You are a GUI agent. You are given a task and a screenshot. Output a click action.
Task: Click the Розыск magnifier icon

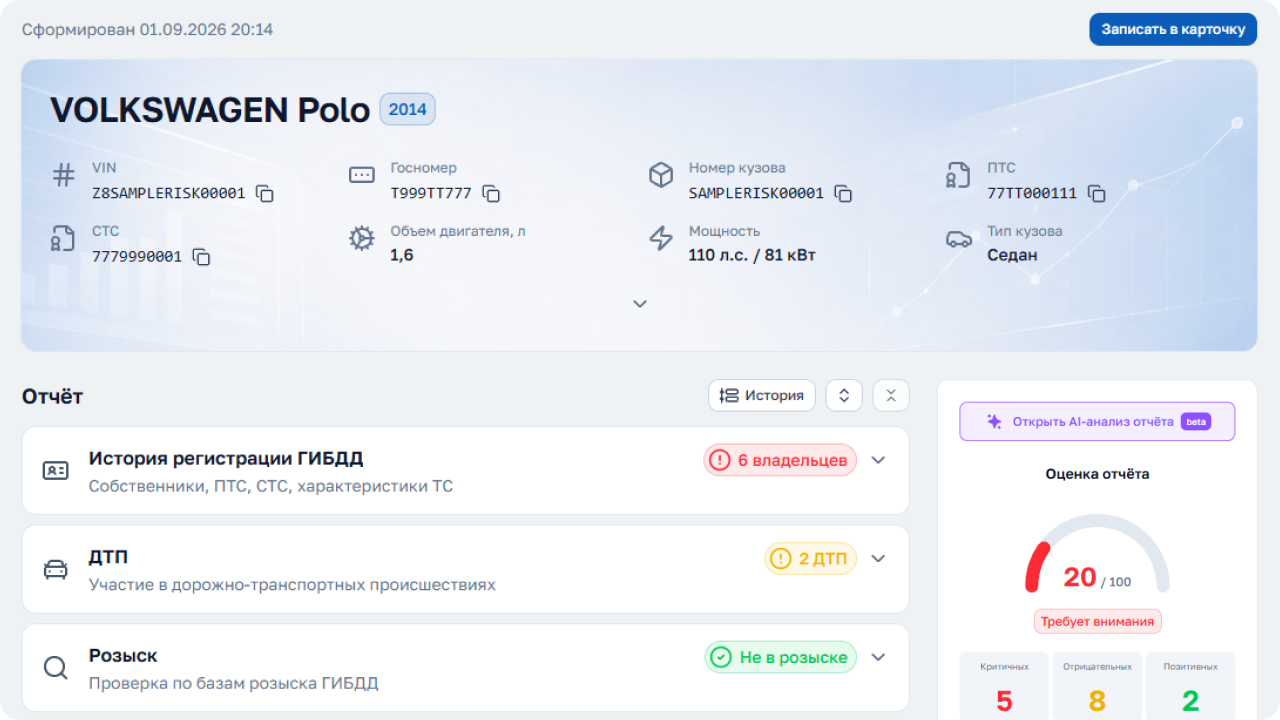pyautogui.click(x=55, y=667)
